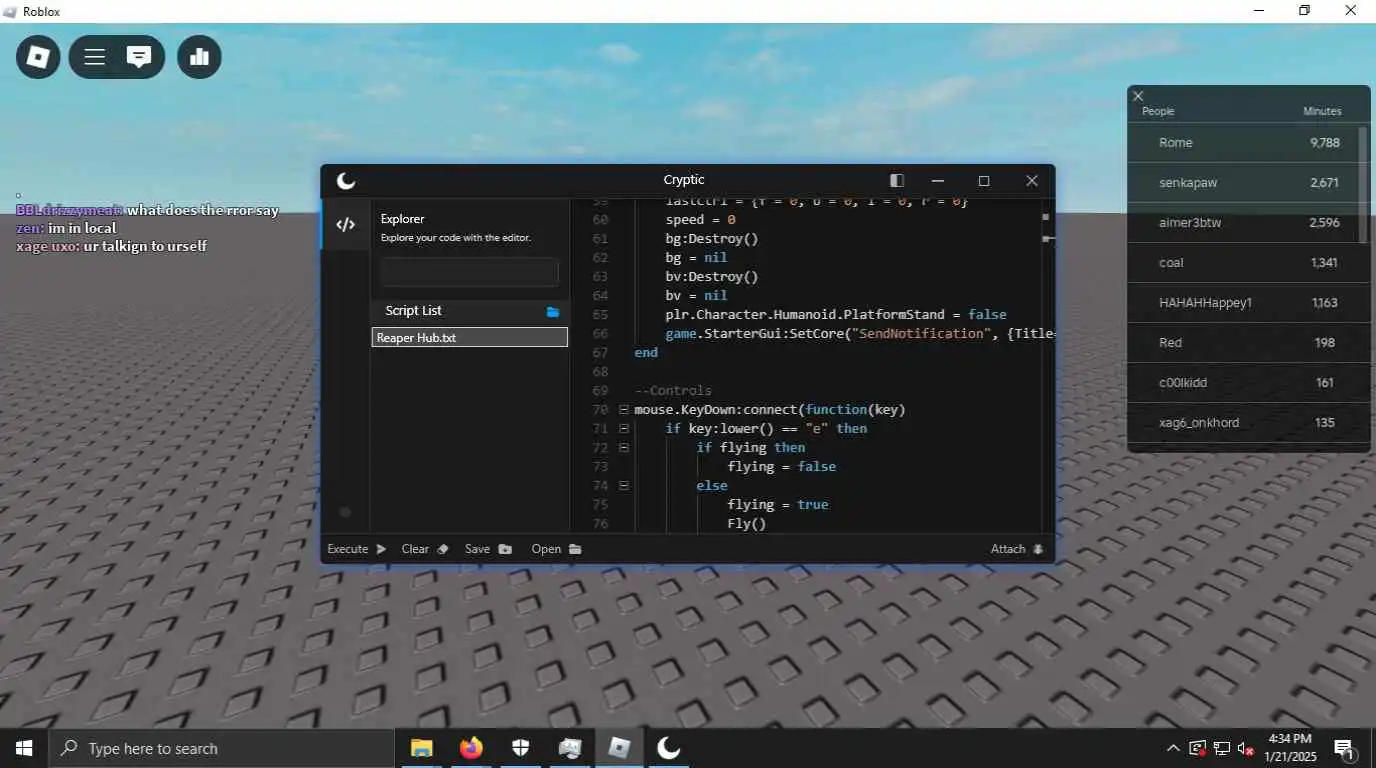Click the Explorer search input field
This screenshot has width=1376, height=768.
click(x=469, y=272)
